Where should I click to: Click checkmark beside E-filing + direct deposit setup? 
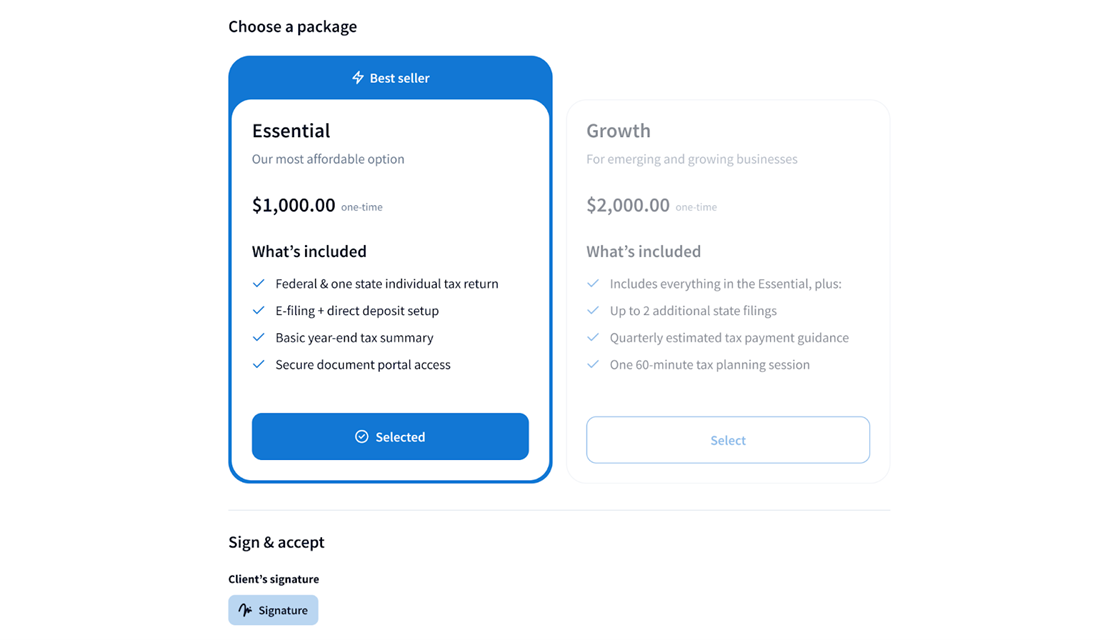point(259,311)
